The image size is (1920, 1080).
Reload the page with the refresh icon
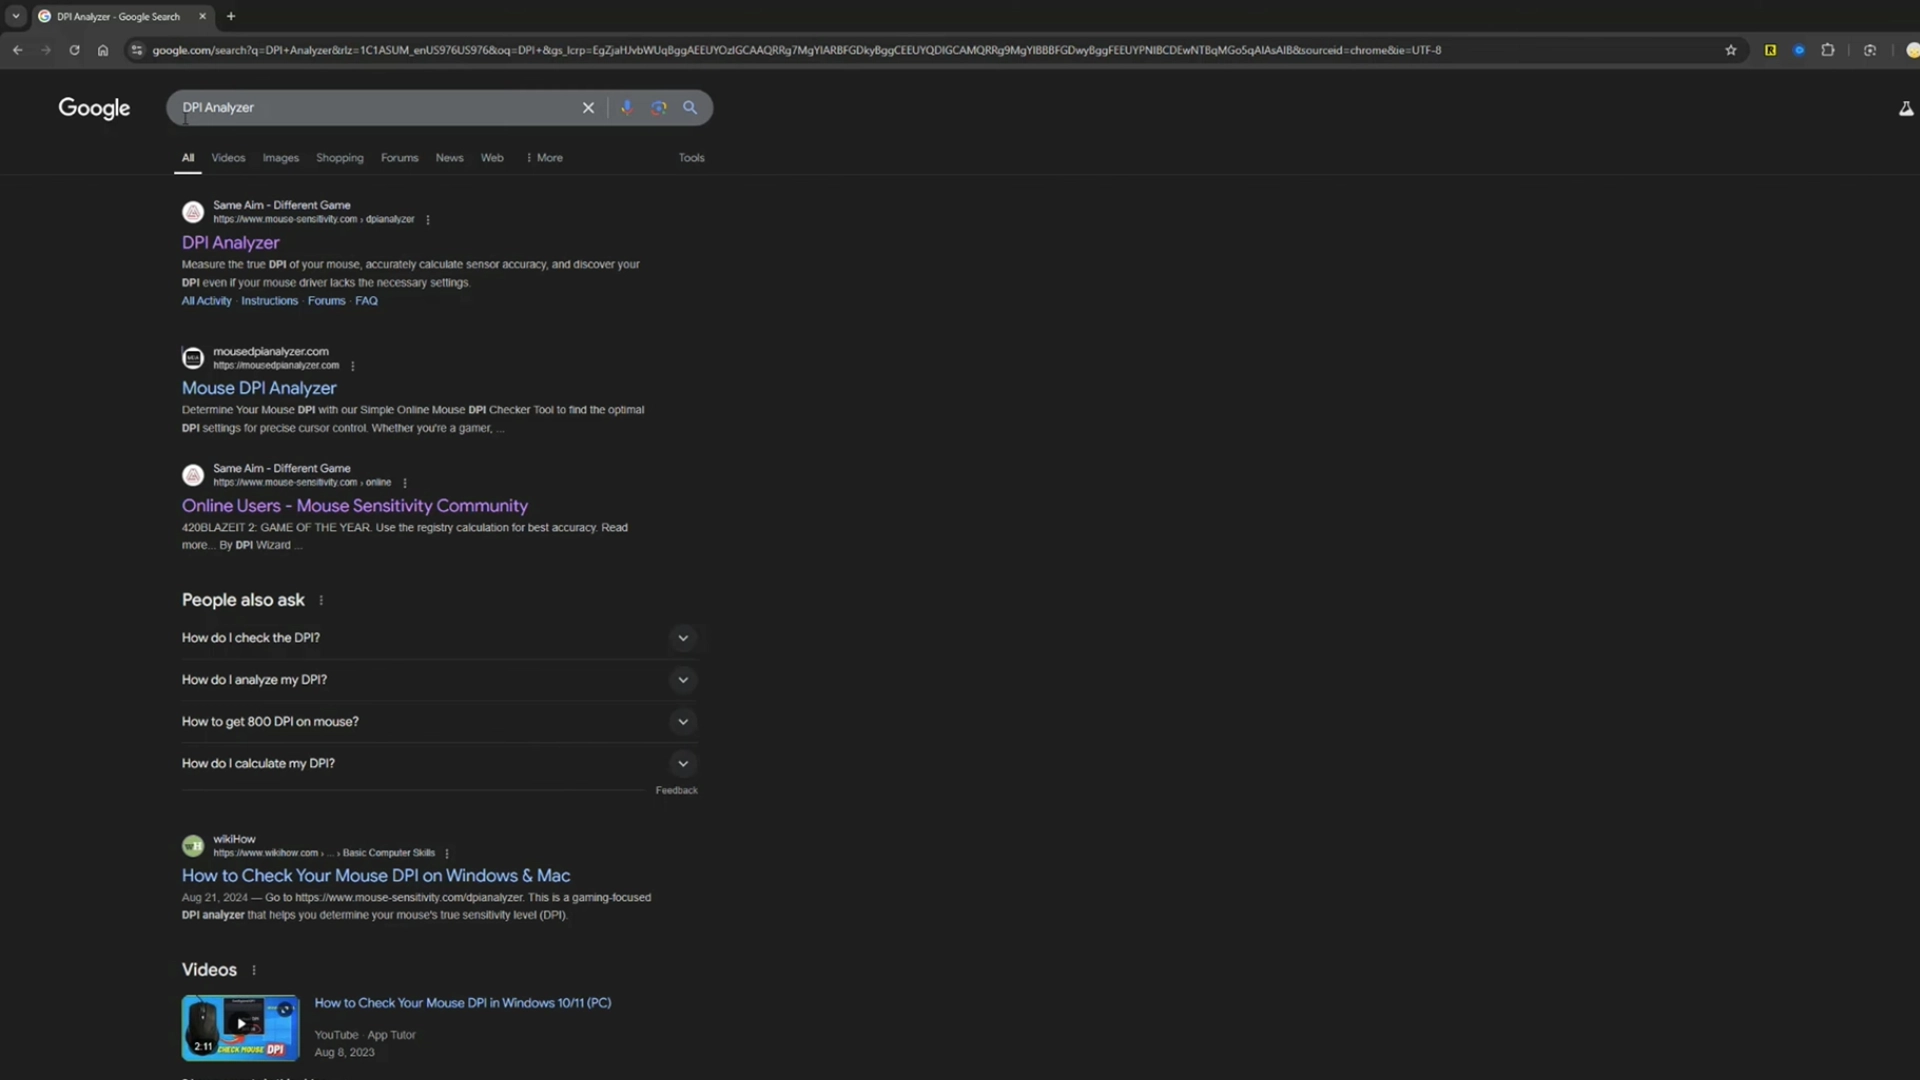(74, 50)
